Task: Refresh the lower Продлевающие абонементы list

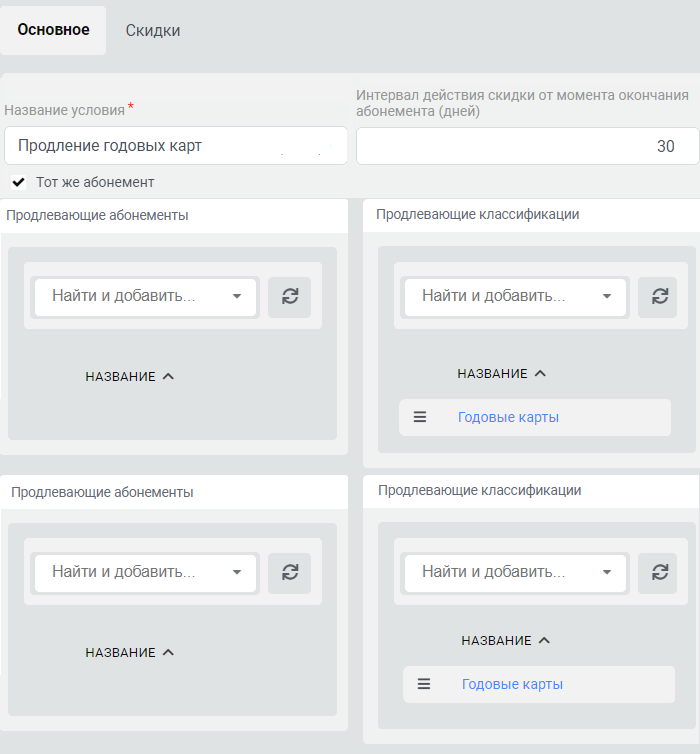Action: 289,572
